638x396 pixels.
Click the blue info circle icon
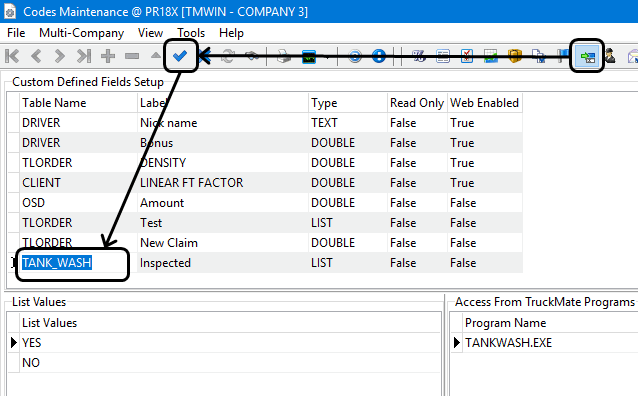(x=379, y=56)
